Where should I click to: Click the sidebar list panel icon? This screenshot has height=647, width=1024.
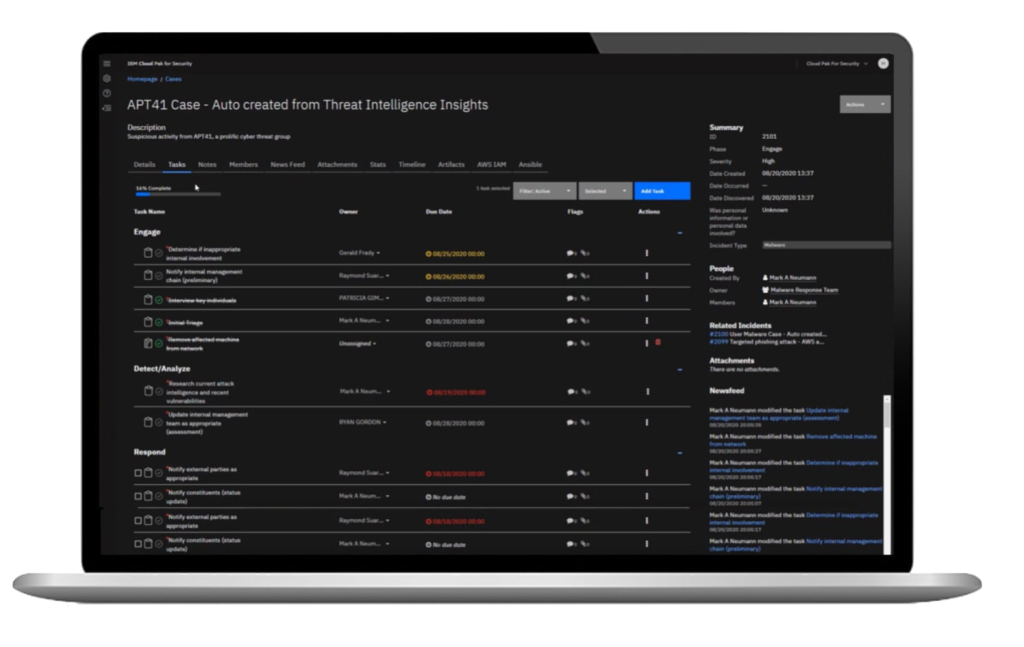coord(106,108)
